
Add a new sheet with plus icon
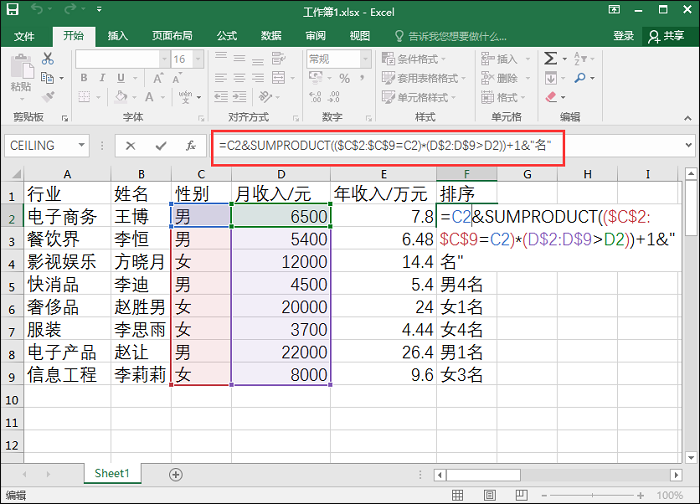click(176, 473)
